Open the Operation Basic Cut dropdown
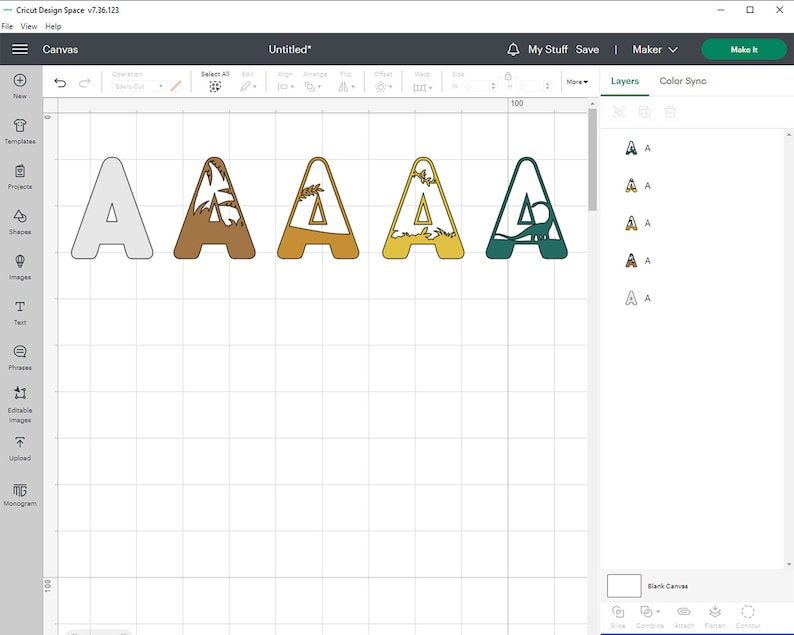 (139, 86)
